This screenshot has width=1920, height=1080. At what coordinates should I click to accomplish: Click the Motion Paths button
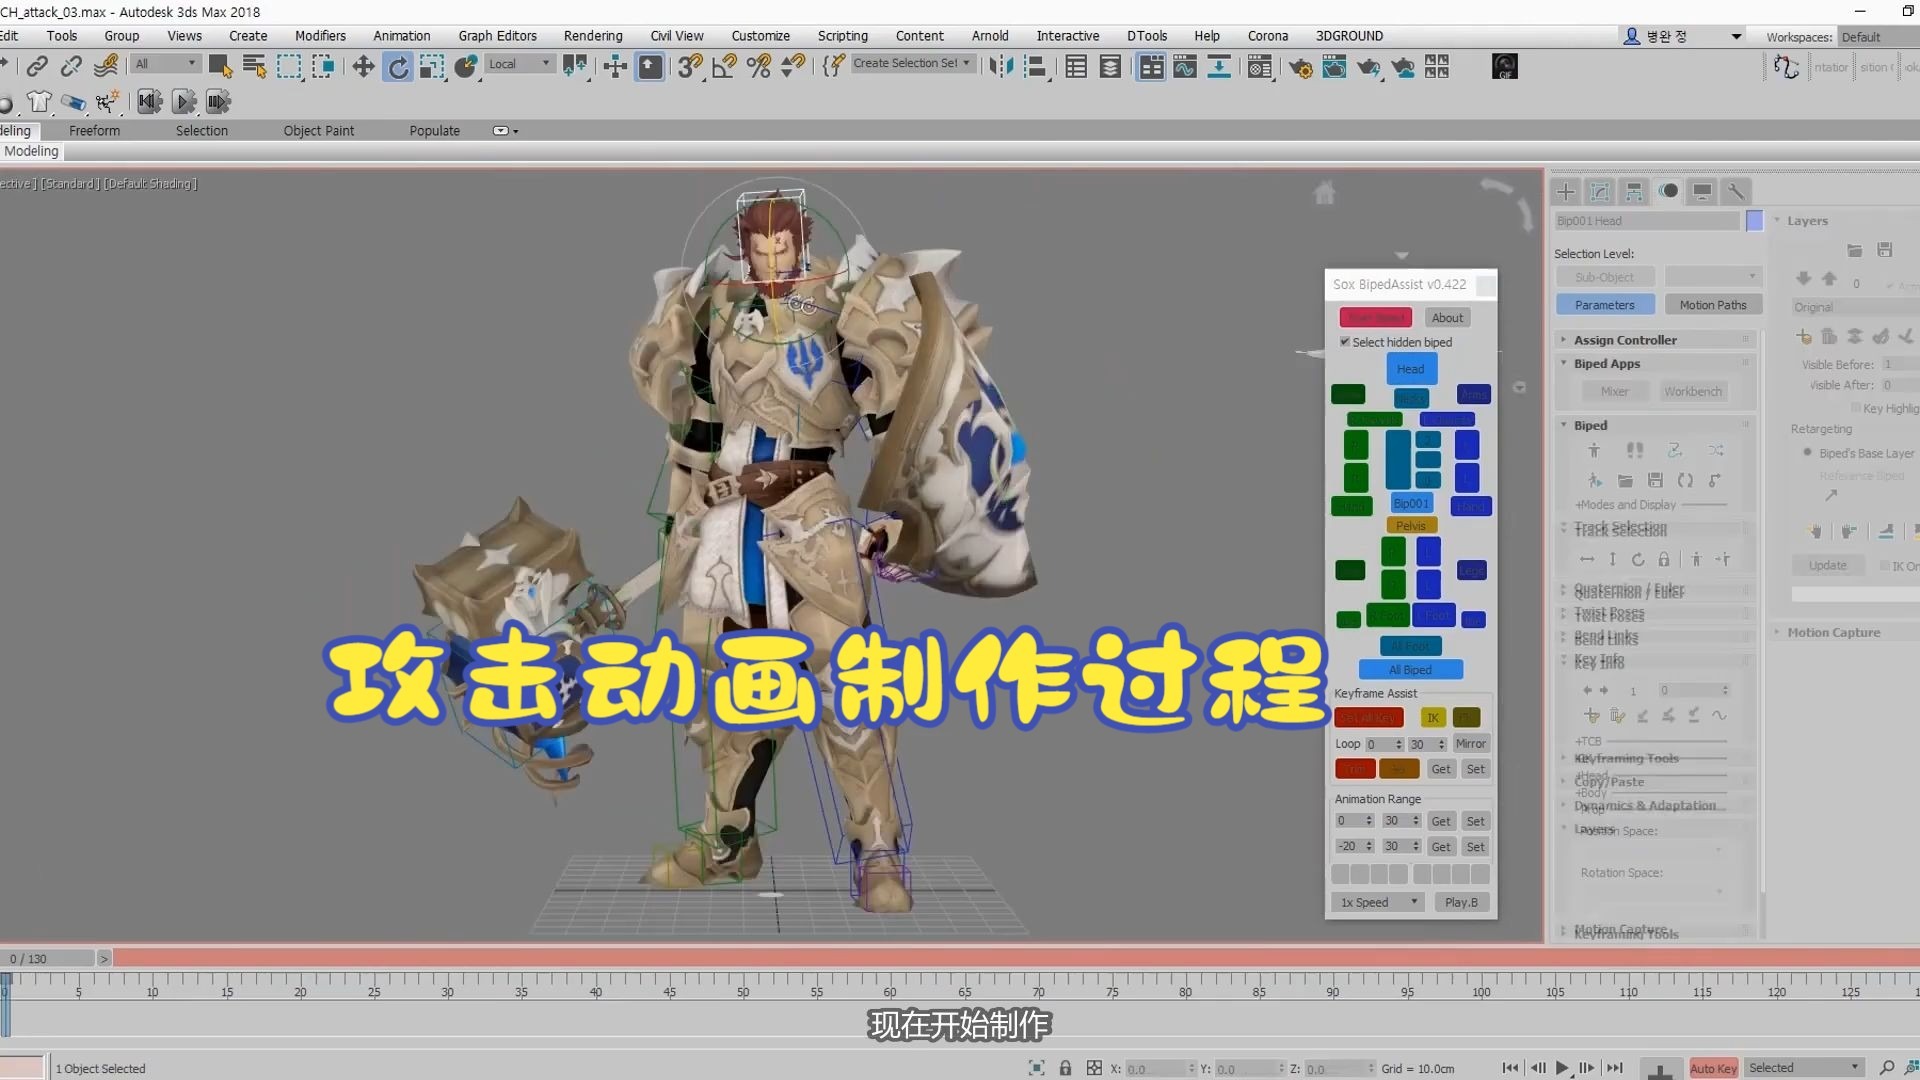(x=1713, y=305)
